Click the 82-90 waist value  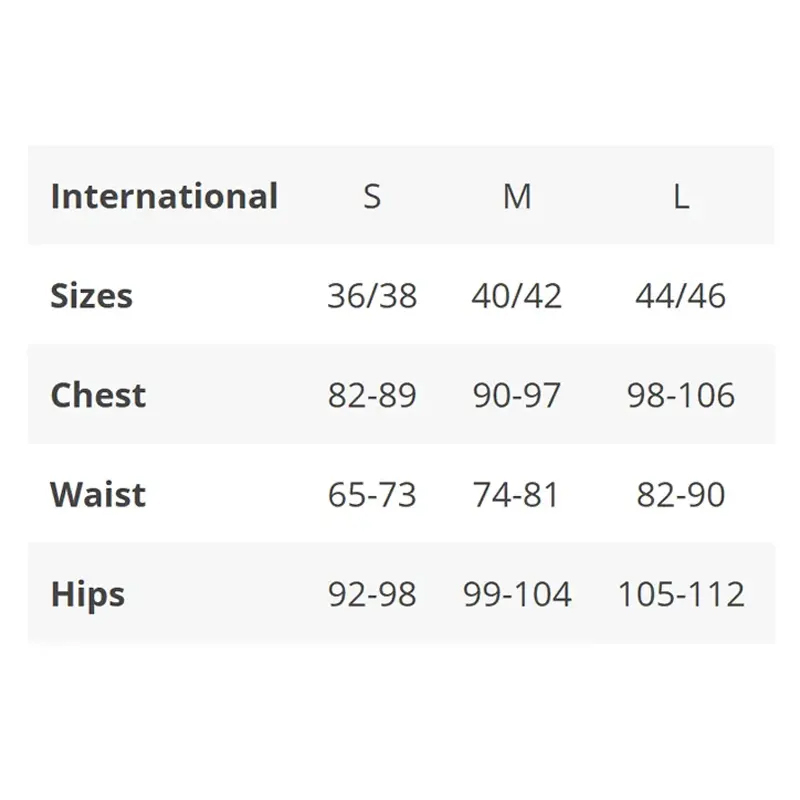point(681,495)
